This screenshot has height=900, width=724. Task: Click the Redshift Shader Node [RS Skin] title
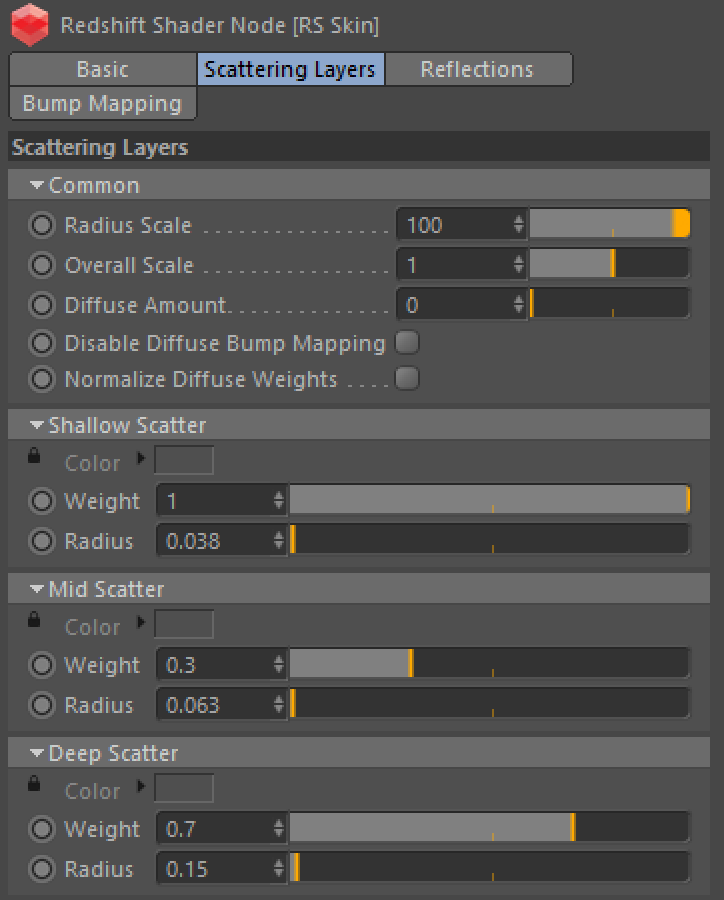(220, 26)
